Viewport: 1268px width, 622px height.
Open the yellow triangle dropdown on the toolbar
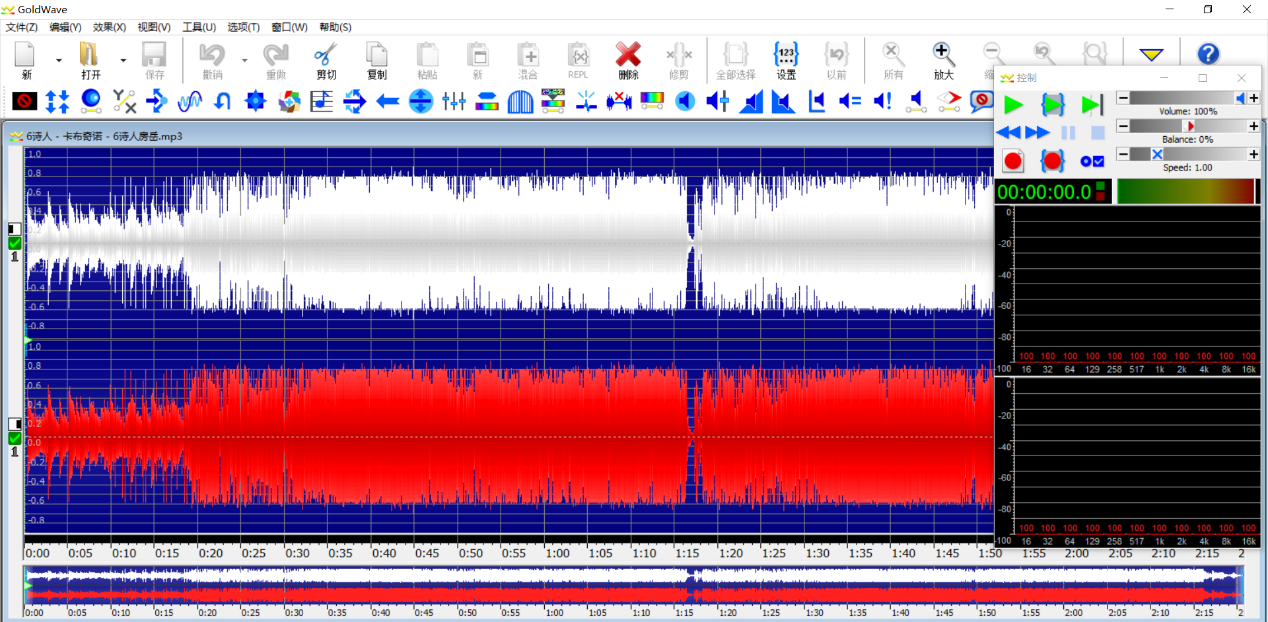(1151, 55)
